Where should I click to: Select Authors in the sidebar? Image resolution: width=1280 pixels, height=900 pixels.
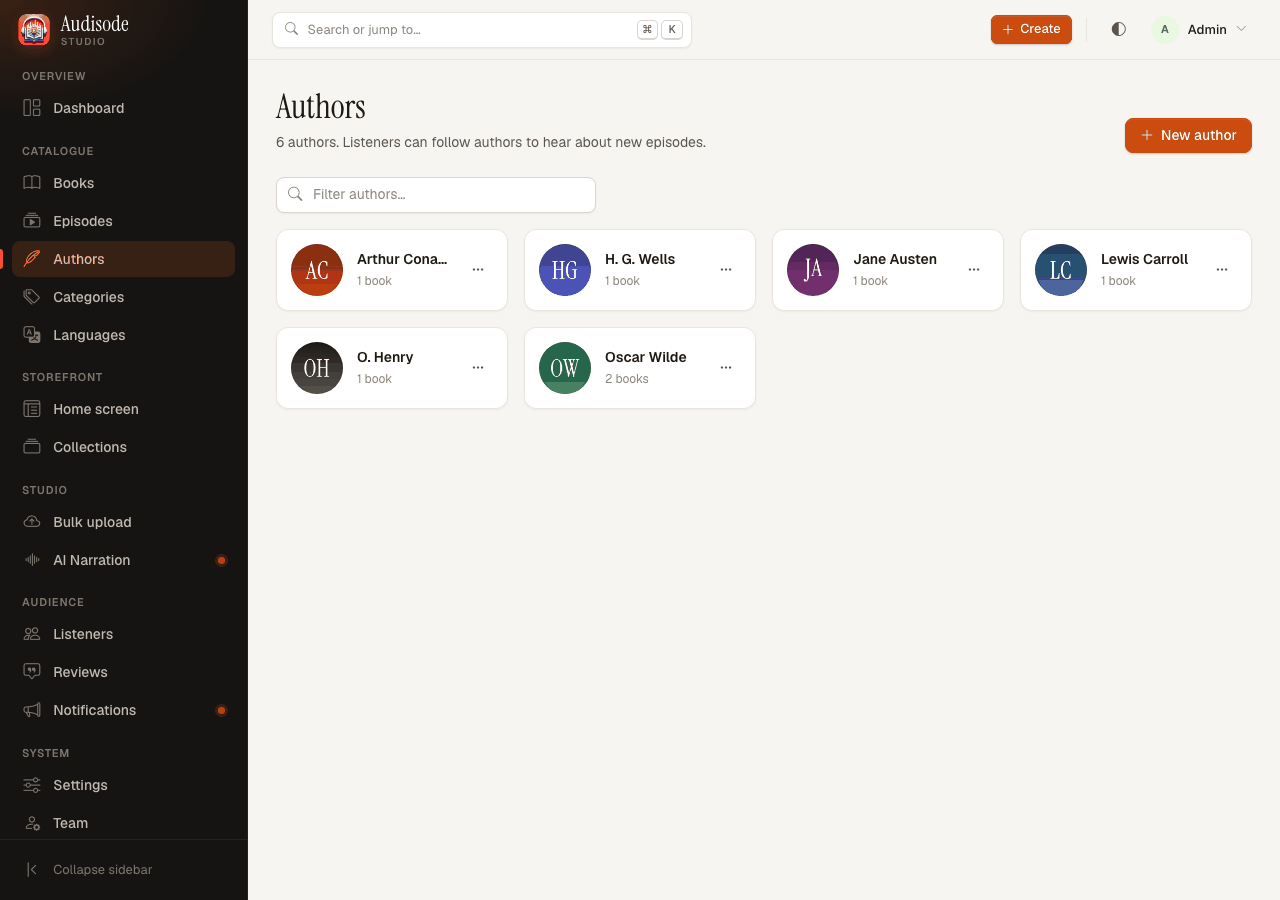click(124, 259)
